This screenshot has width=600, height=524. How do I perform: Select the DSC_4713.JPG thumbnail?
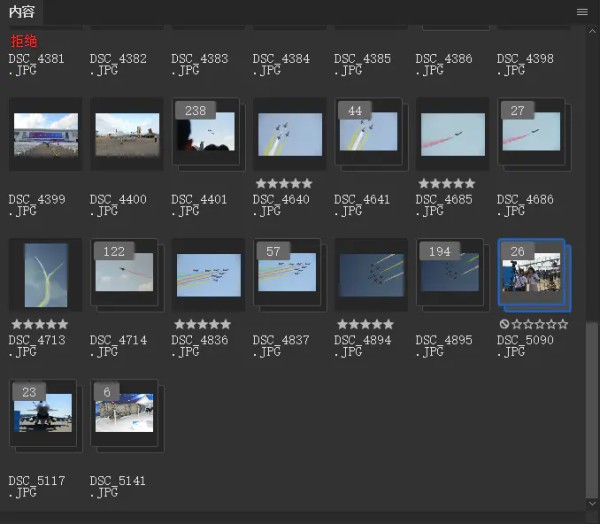[46, 275]
